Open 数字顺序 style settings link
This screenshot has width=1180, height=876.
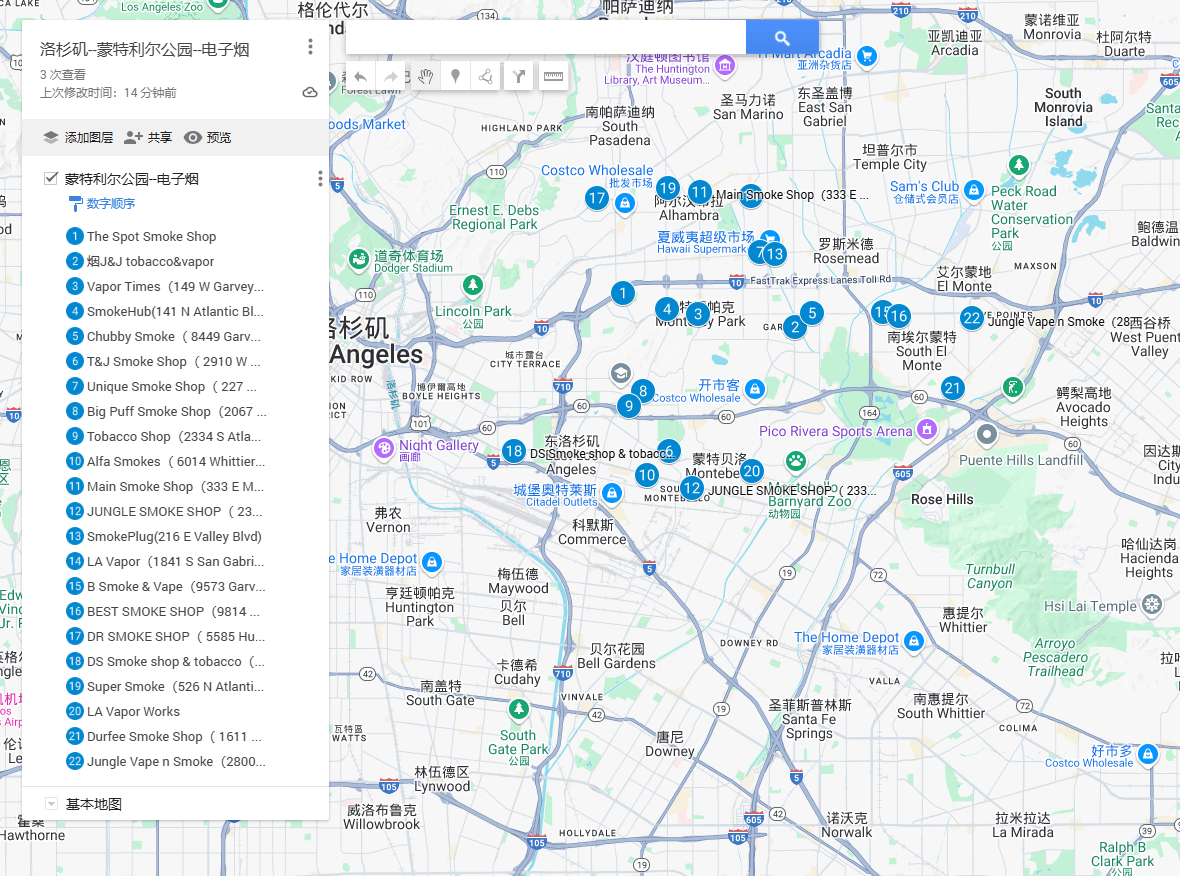click(x=110, y=204)
